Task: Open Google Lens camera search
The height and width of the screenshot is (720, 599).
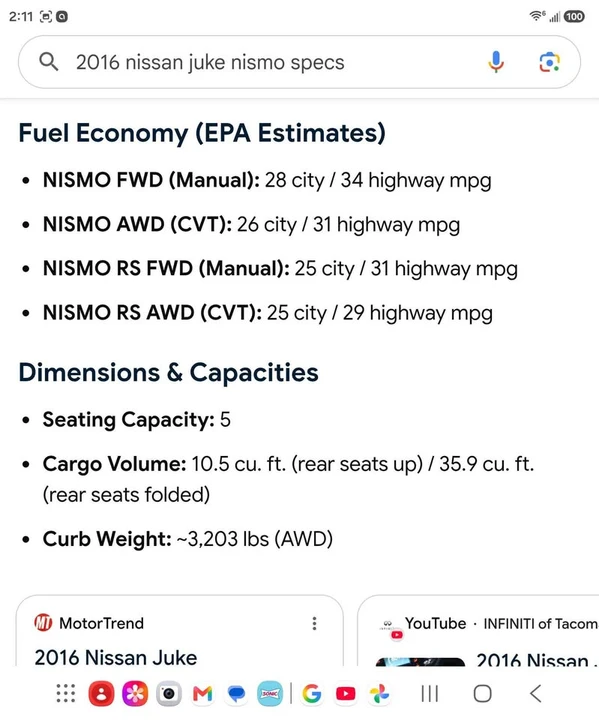Action: point(549,62)
